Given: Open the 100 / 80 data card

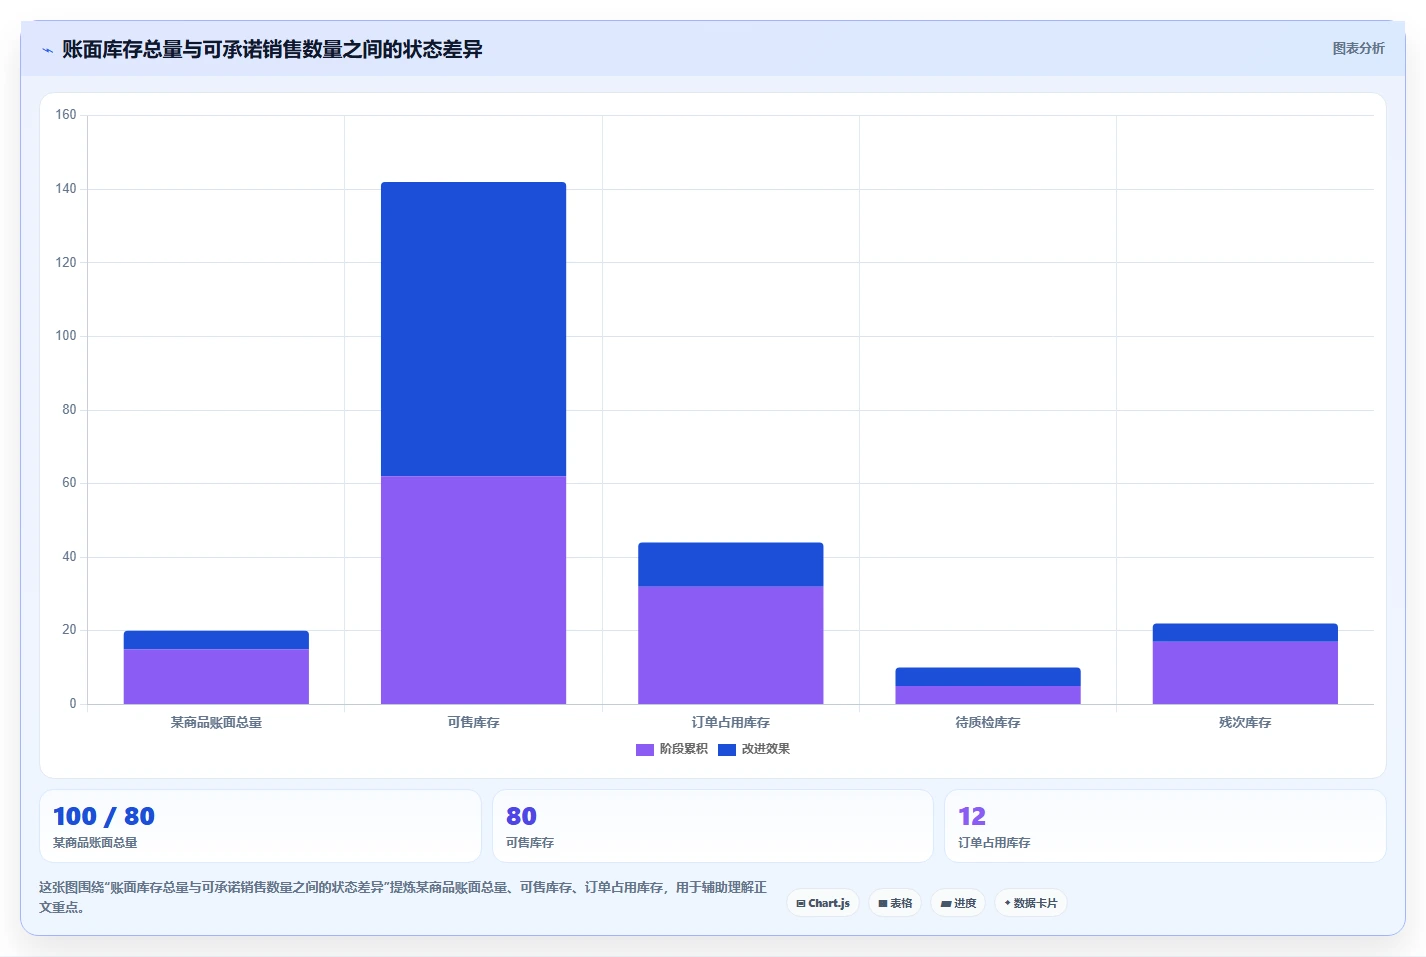Looking at the screenshot, I should pyautogui.click(x=260, y=826).
